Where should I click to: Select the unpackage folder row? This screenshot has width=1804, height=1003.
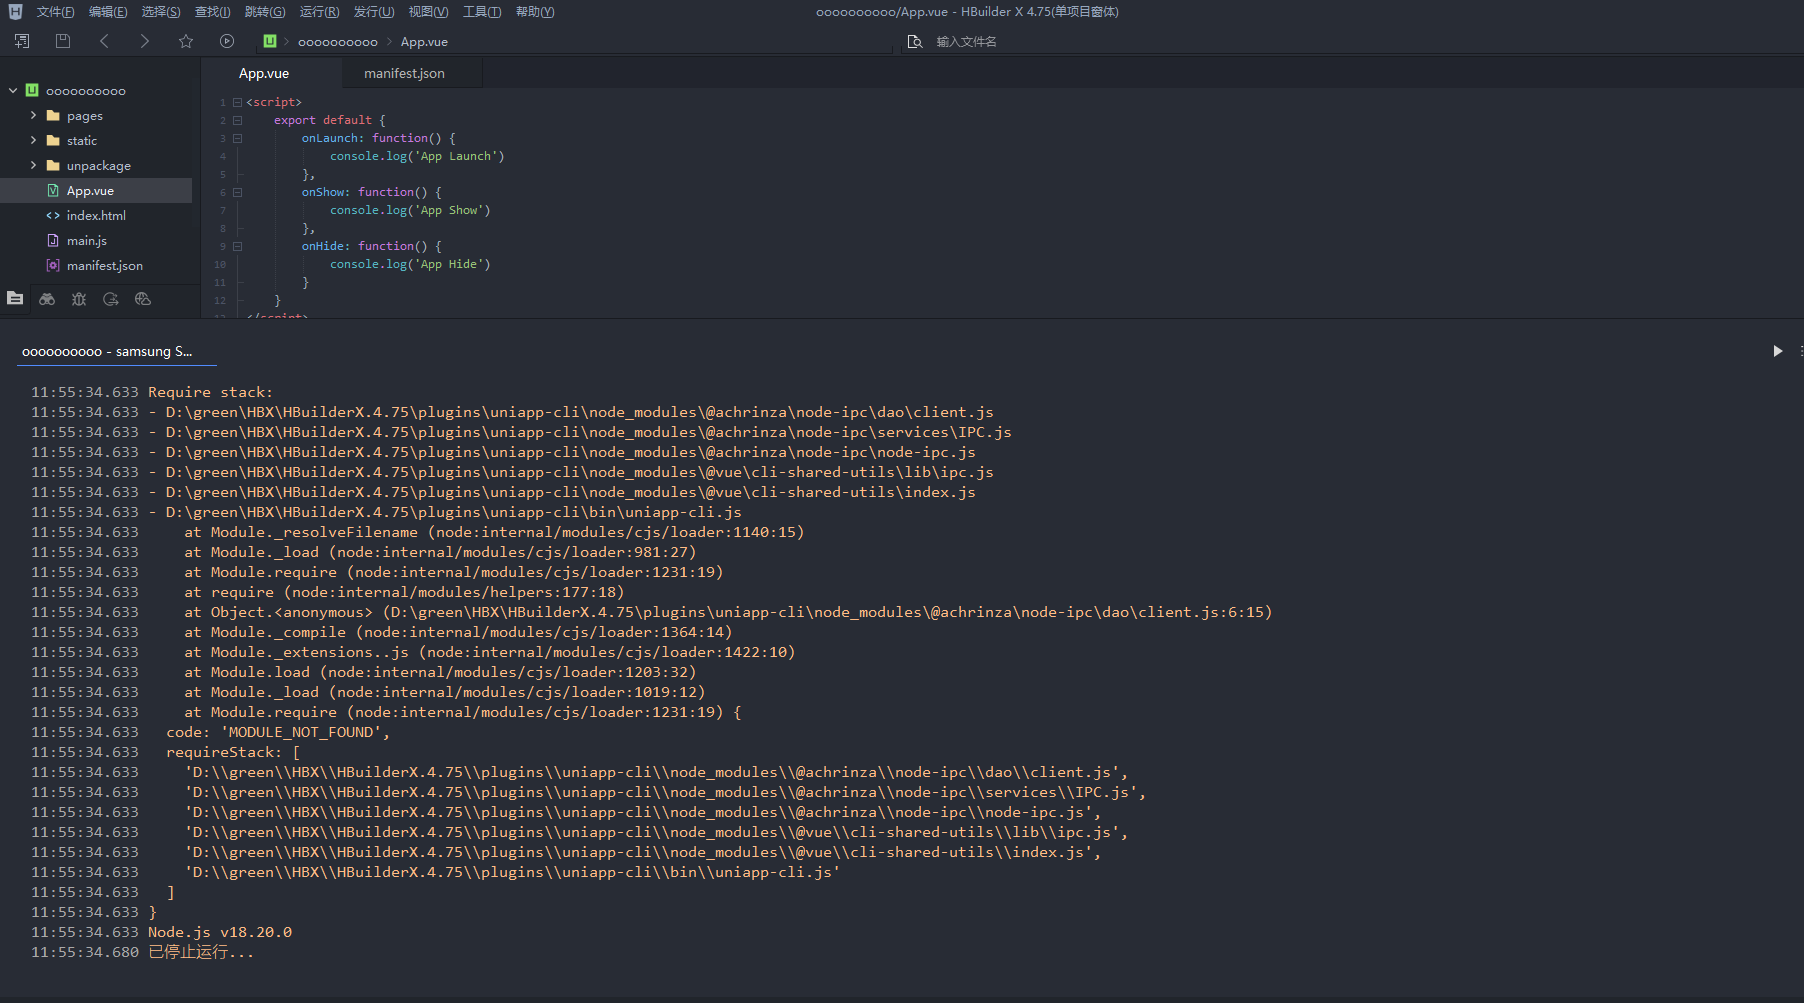click(96, 165)
